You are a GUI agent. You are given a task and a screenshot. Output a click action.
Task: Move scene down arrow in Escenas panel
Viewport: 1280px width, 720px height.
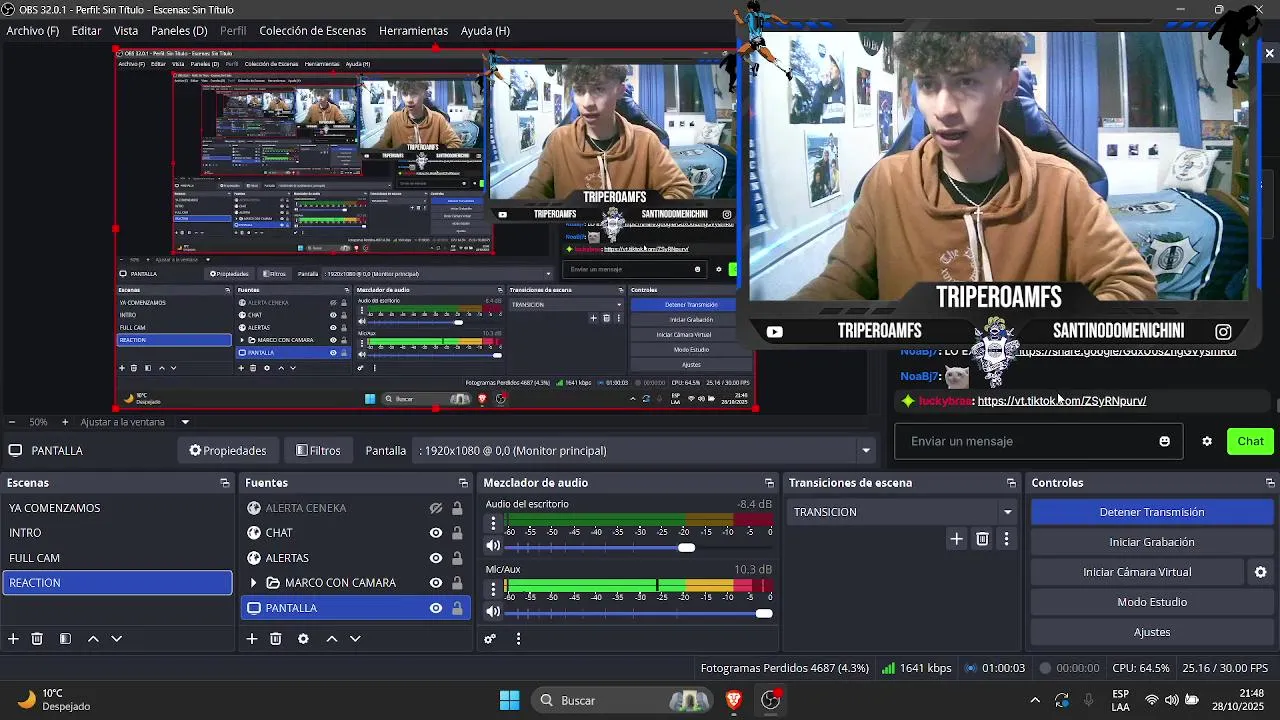click(x=116, y=638)
